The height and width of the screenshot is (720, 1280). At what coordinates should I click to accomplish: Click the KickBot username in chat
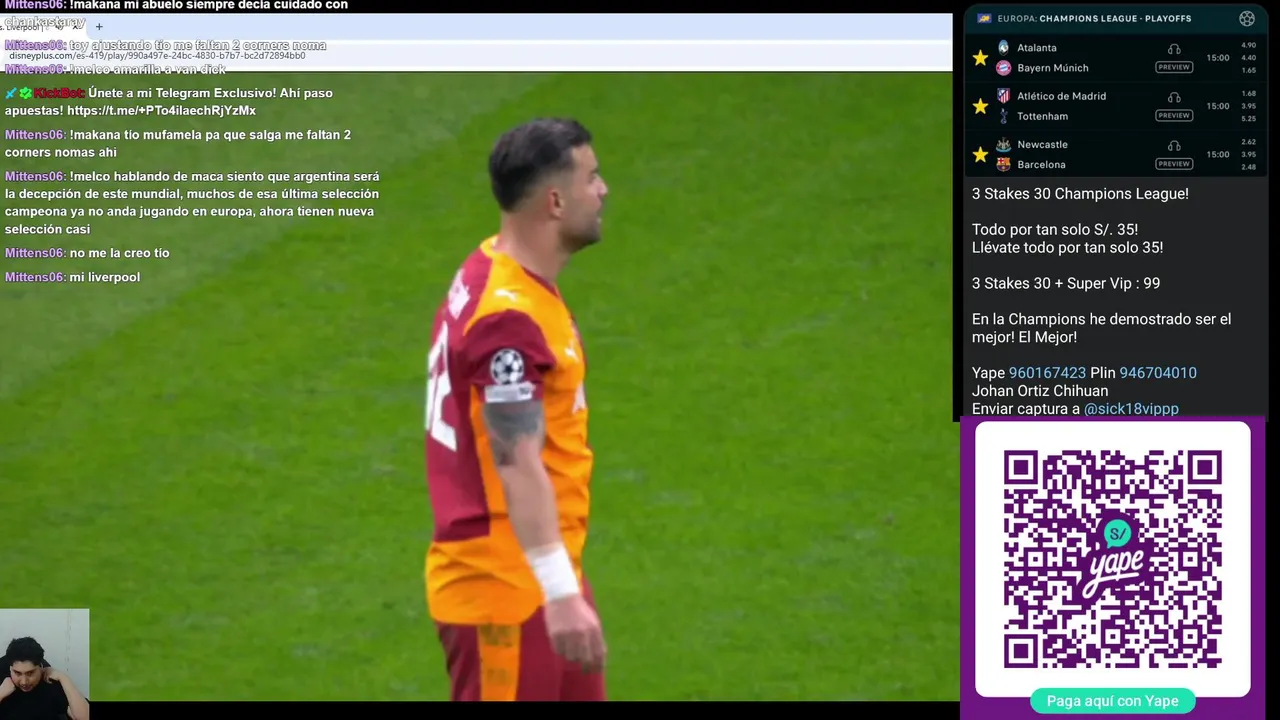pos(59,93)
